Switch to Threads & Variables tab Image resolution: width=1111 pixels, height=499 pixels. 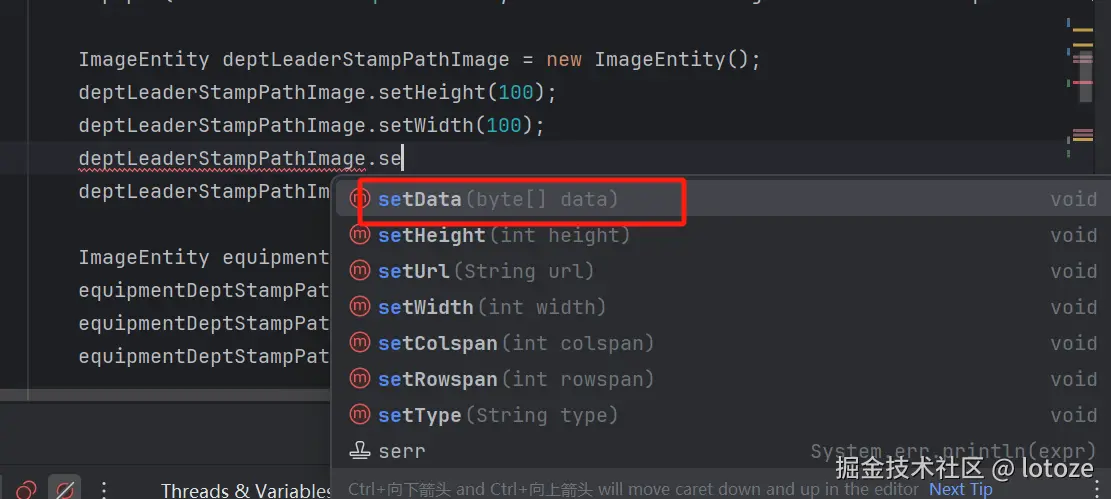click(245, 490)
